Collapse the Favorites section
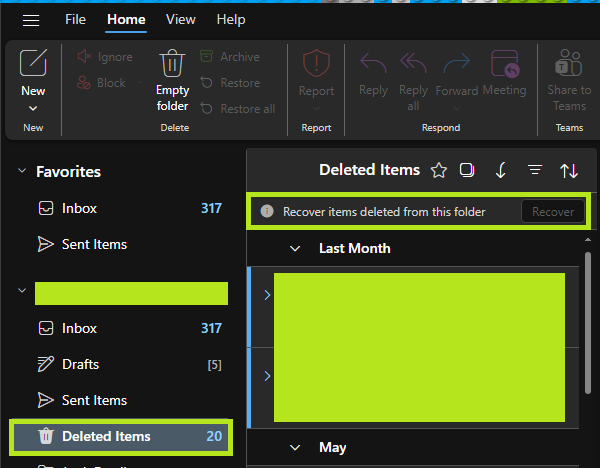The width and height of the screenshot is (600, 468). tap(22, 171)
